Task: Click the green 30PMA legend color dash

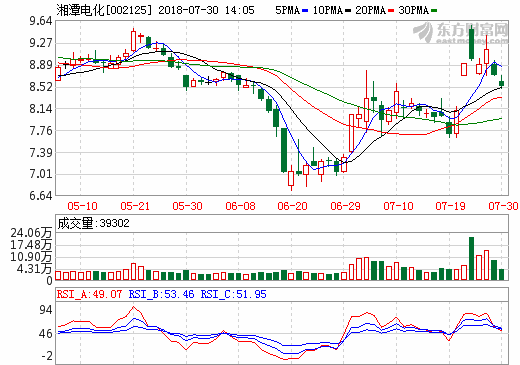Action: click(x=434, y=11)
